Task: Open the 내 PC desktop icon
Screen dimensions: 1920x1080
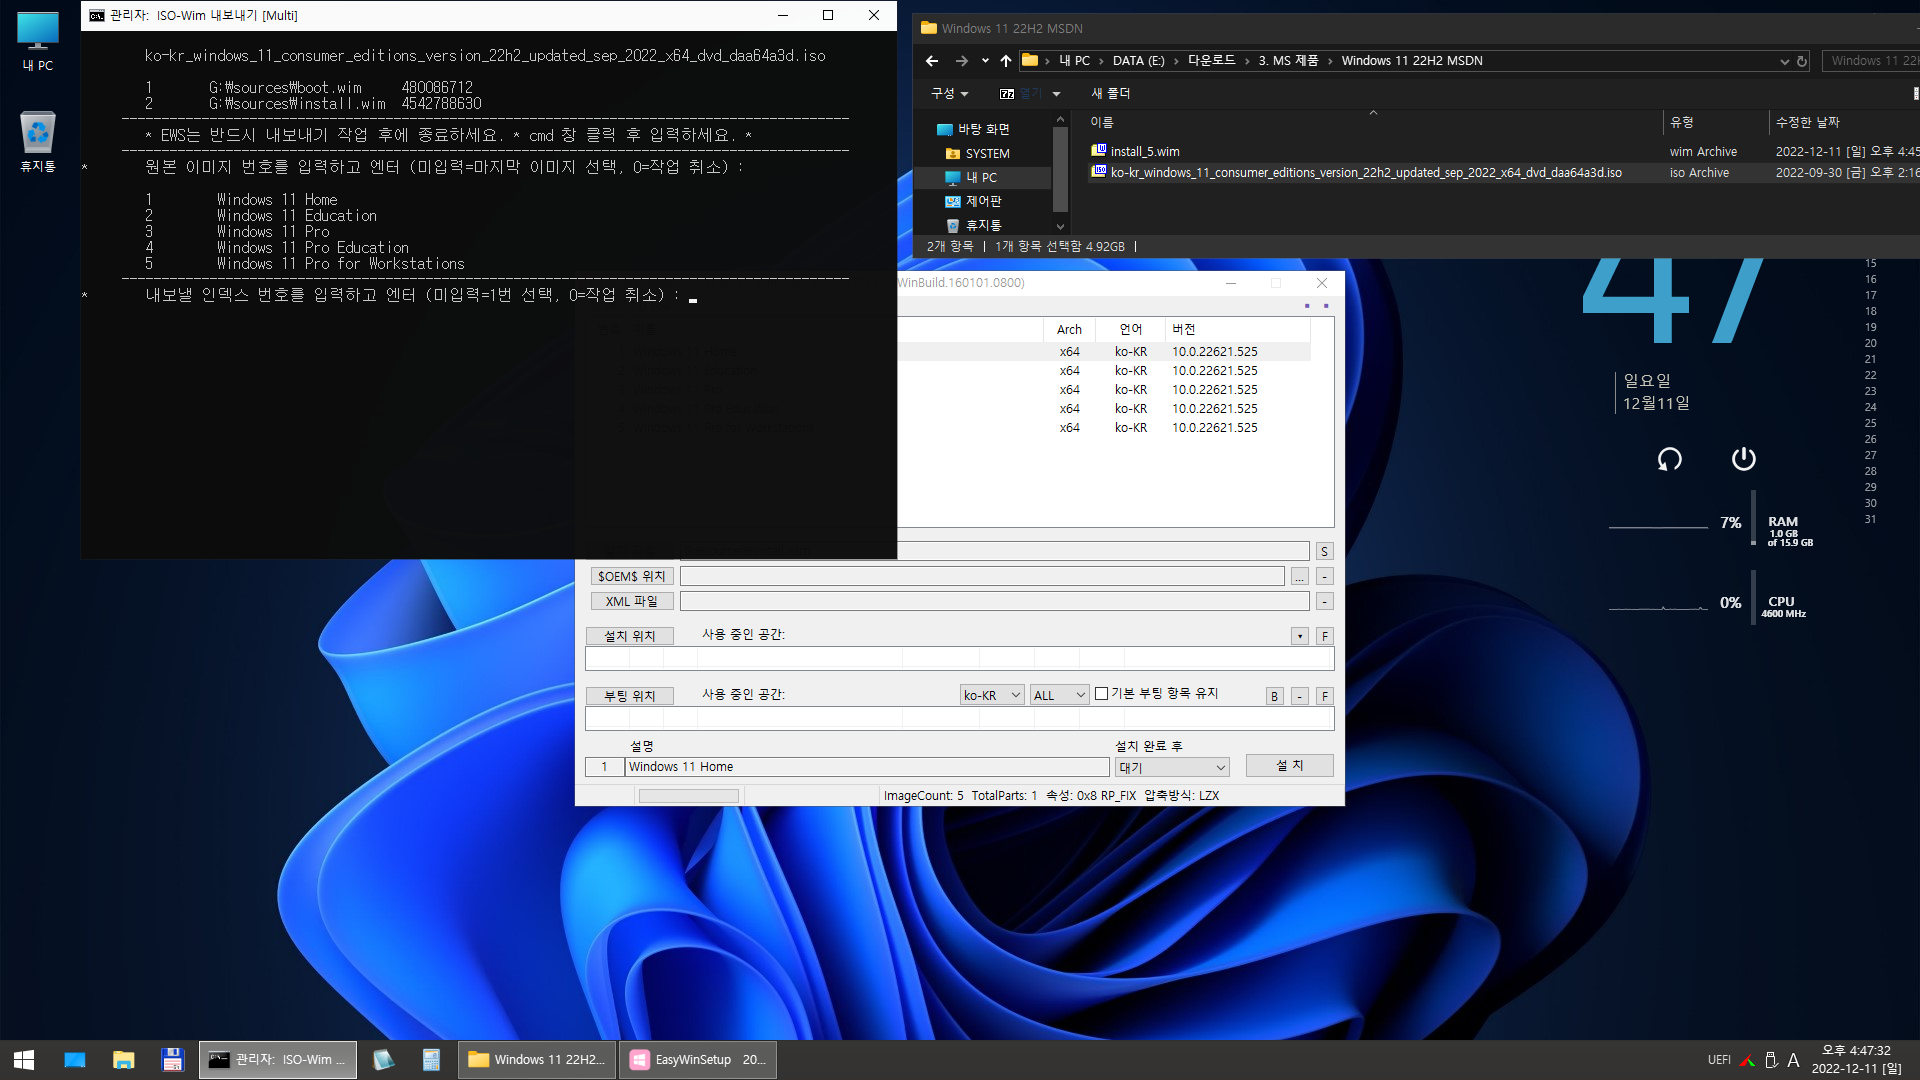Action: pos(38,42)
